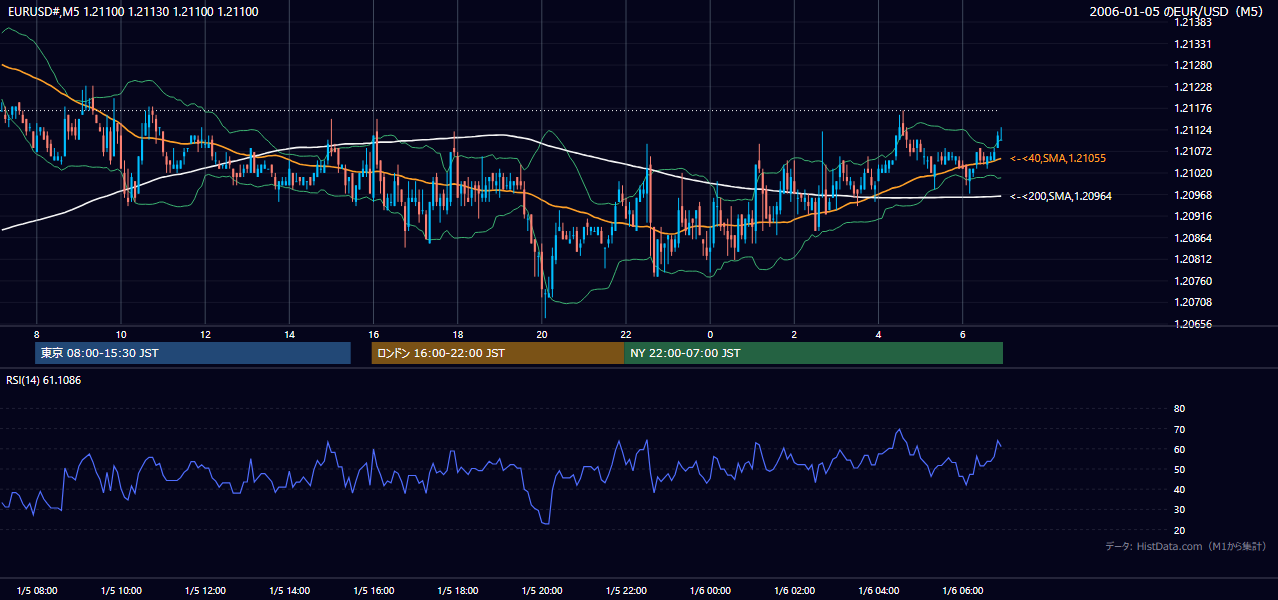Click price level 1.20760 on axis
Screen dimensions: 1278x600
1192,281
